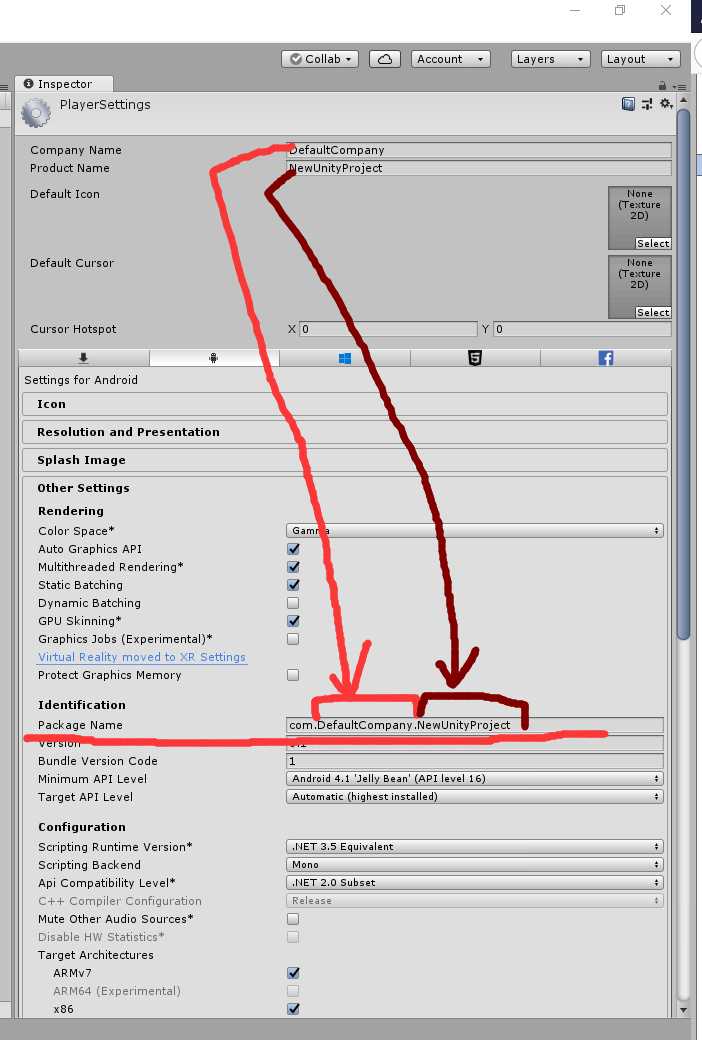This screenshot has height=1040, width=702.
Task: Select the Windows Store platform tab
Action: click(x=344, y=358)
